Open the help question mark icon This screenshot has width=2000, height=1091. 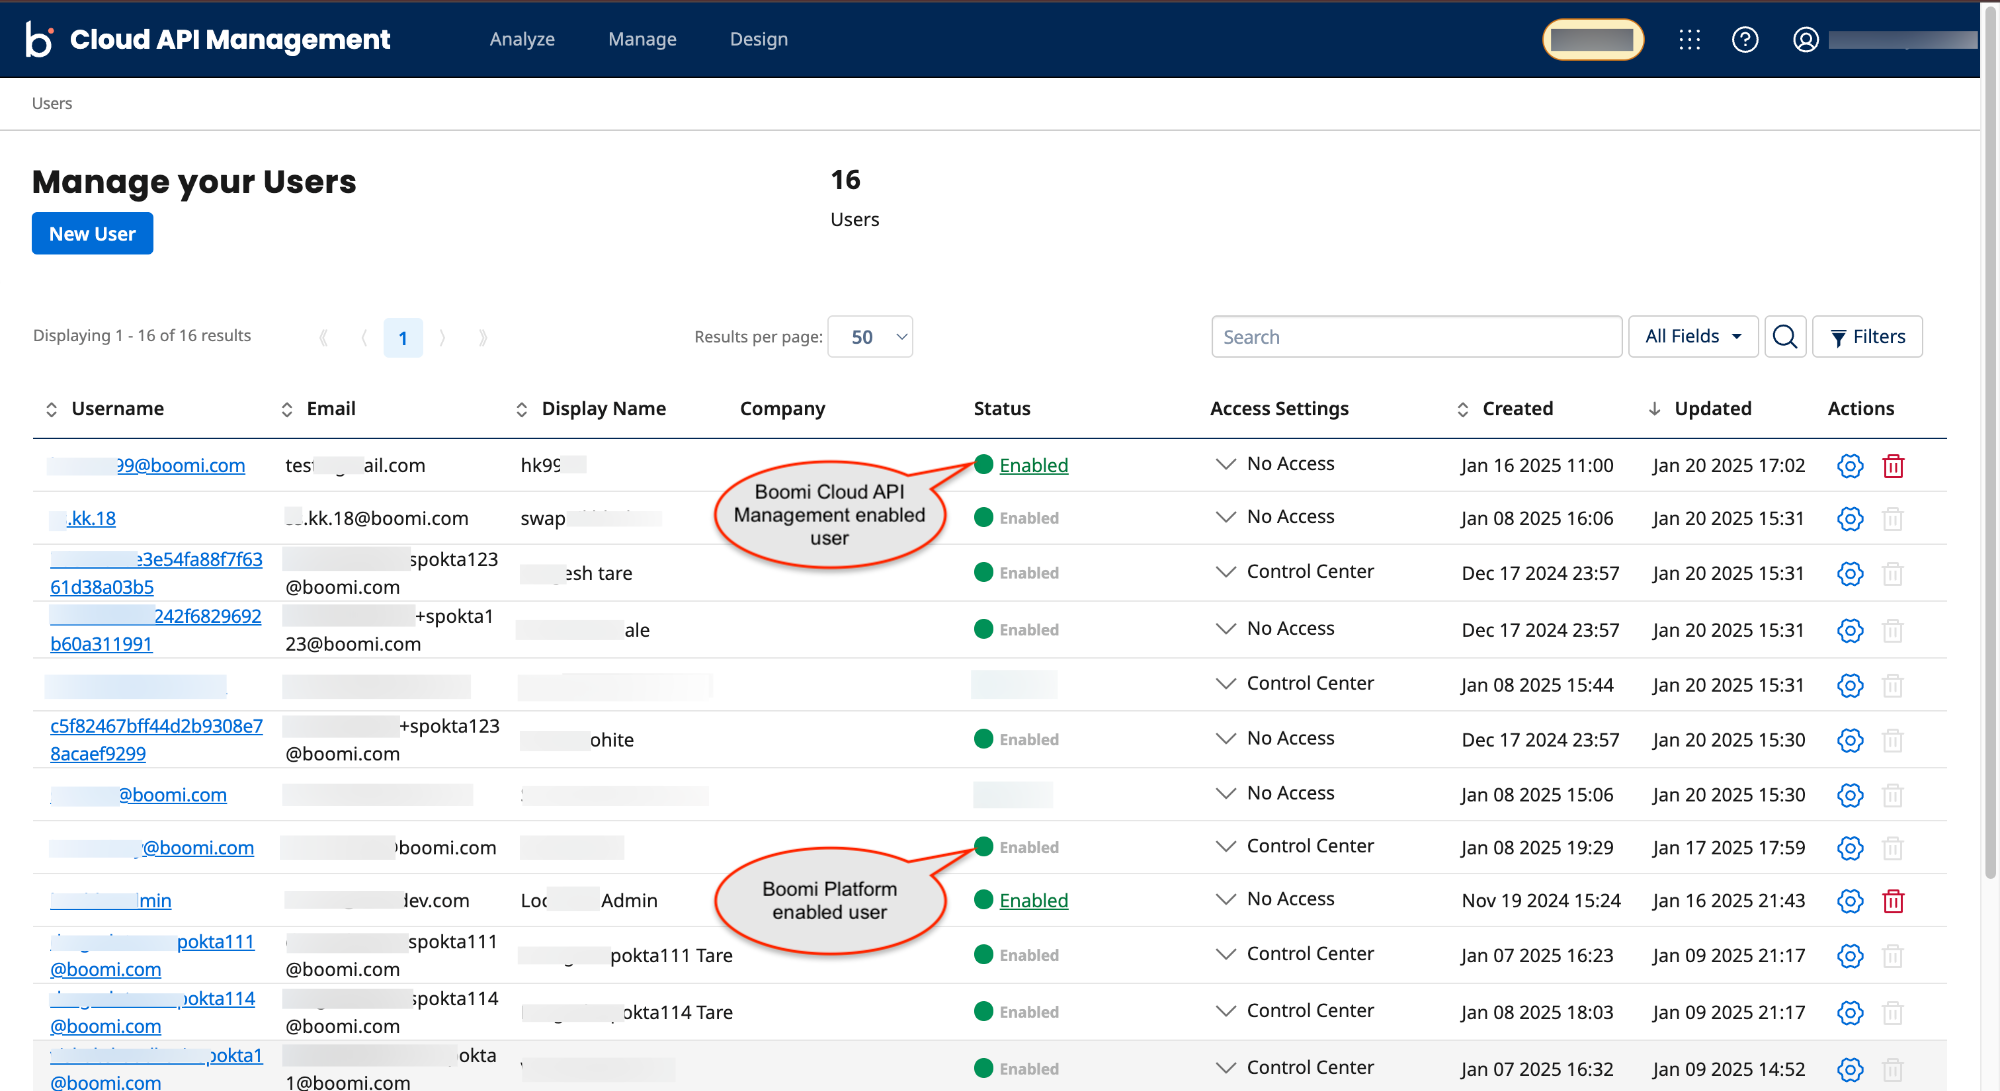[1745, 39]
